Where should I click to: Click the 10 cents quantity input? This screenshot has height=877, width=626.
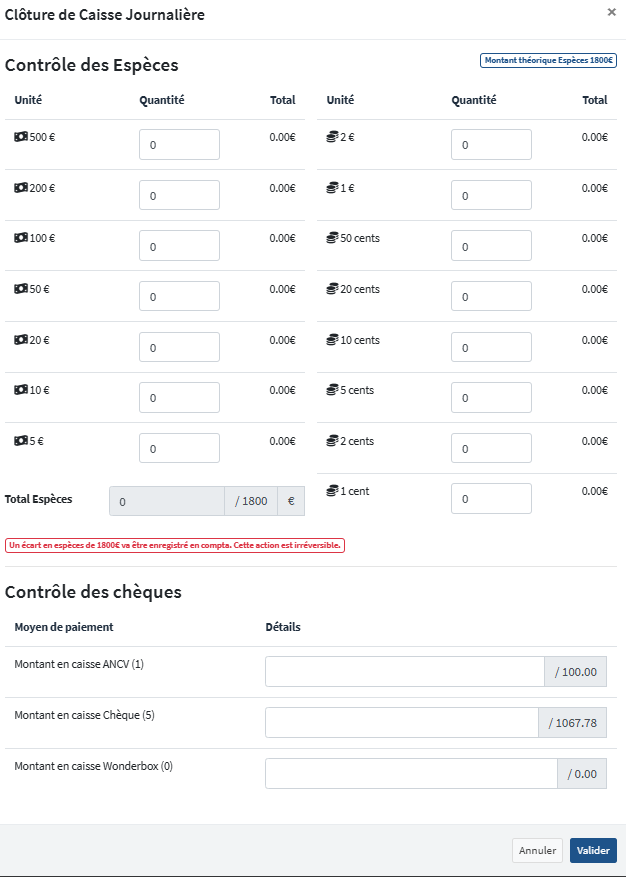pyautogui.click(x=491, y=347)
